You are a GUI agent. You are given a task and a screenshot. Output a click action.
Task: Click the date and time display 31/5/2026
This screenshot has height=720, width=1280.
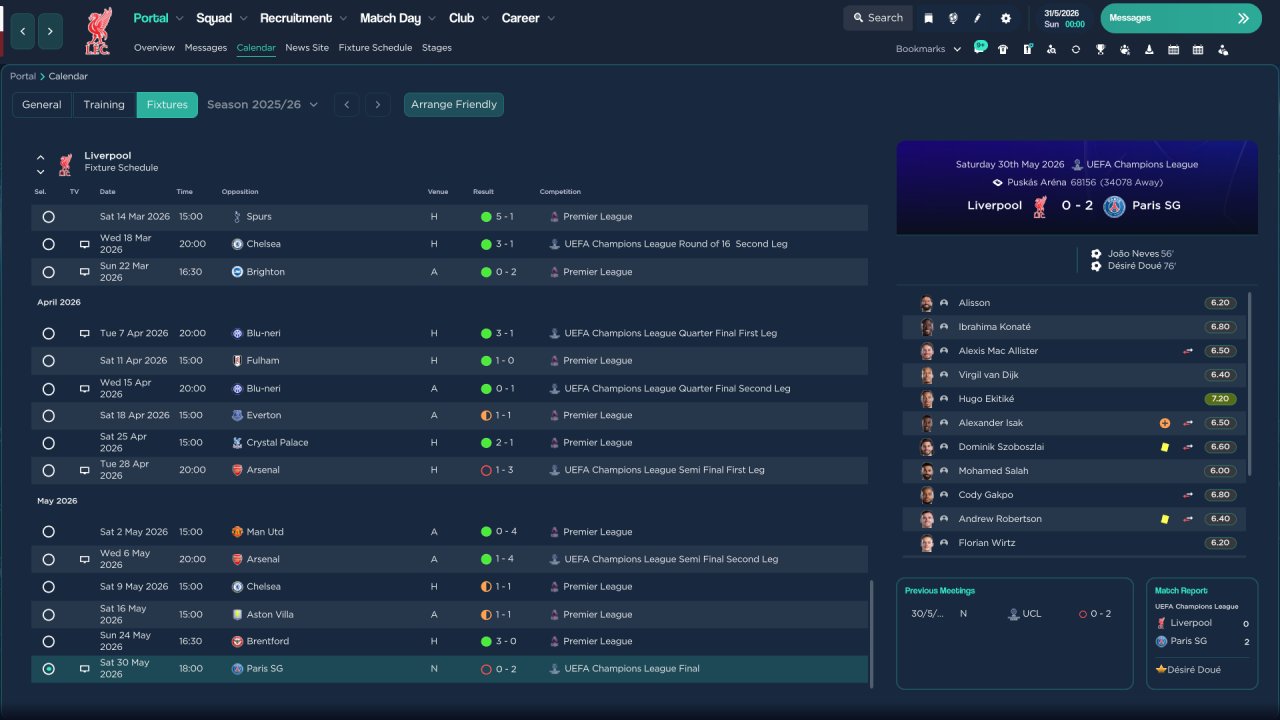pyautogui.click(x=1063, y=18)
